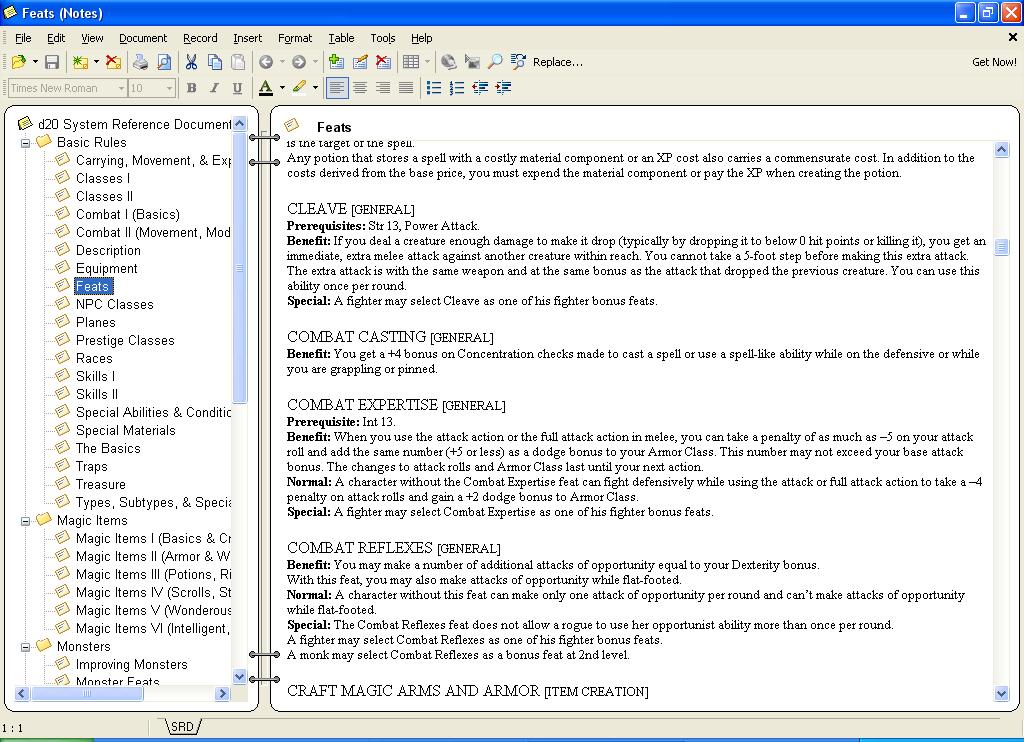
Task: Click the Find magnifying glass icon
Action: click(x=496, y=62)
